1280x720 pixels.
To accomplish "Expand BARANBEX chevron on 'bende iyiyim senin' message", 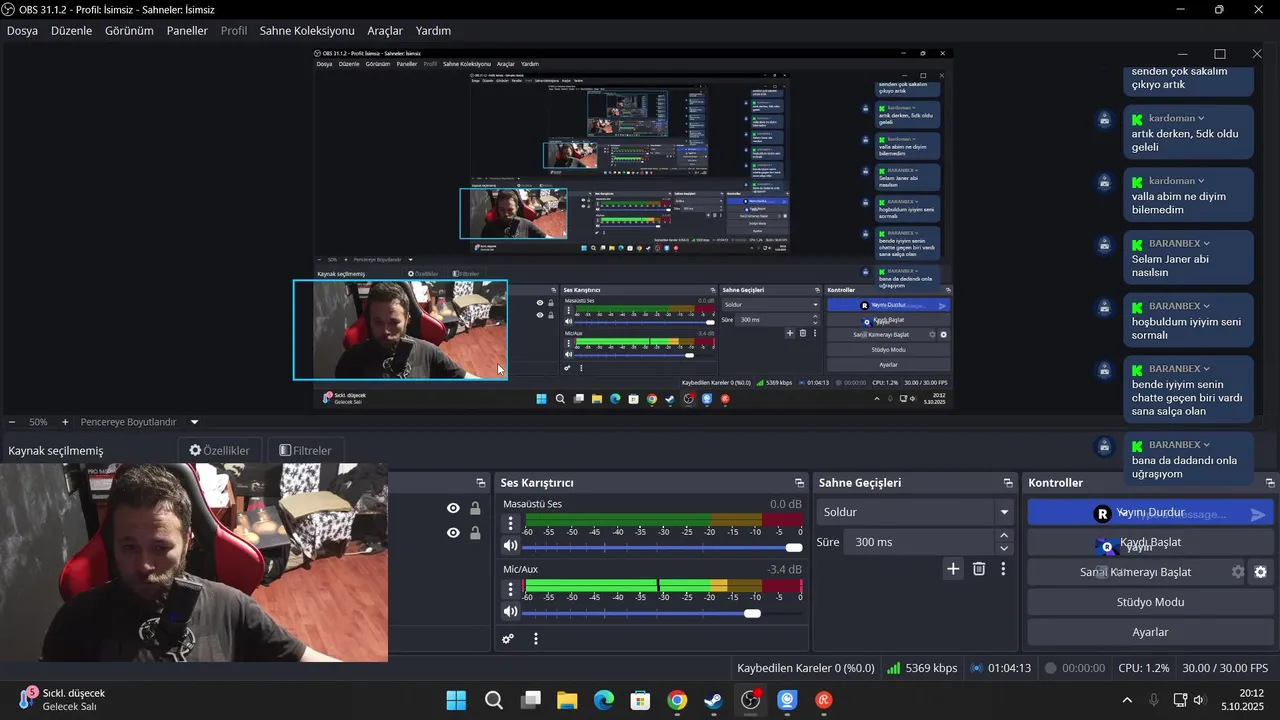I will pos(1207,369).
